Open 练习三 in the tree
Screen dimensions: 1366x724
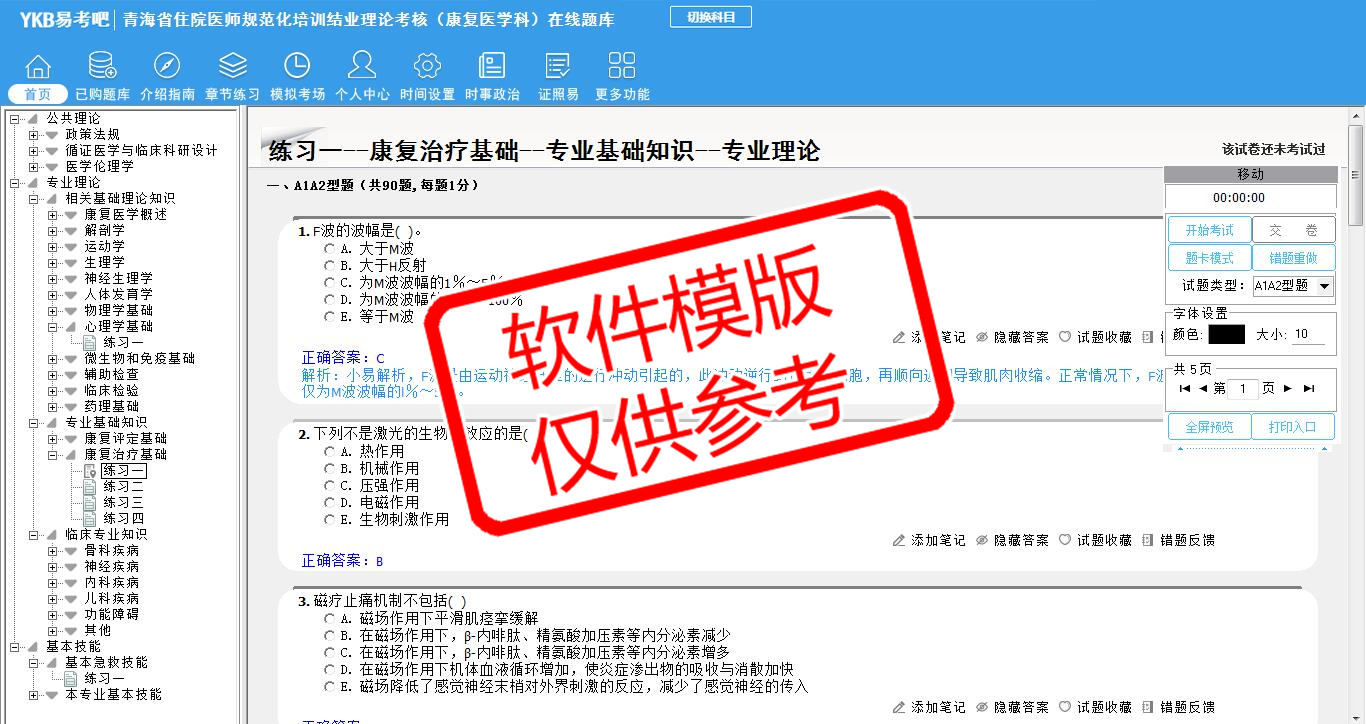click(123, 502)
